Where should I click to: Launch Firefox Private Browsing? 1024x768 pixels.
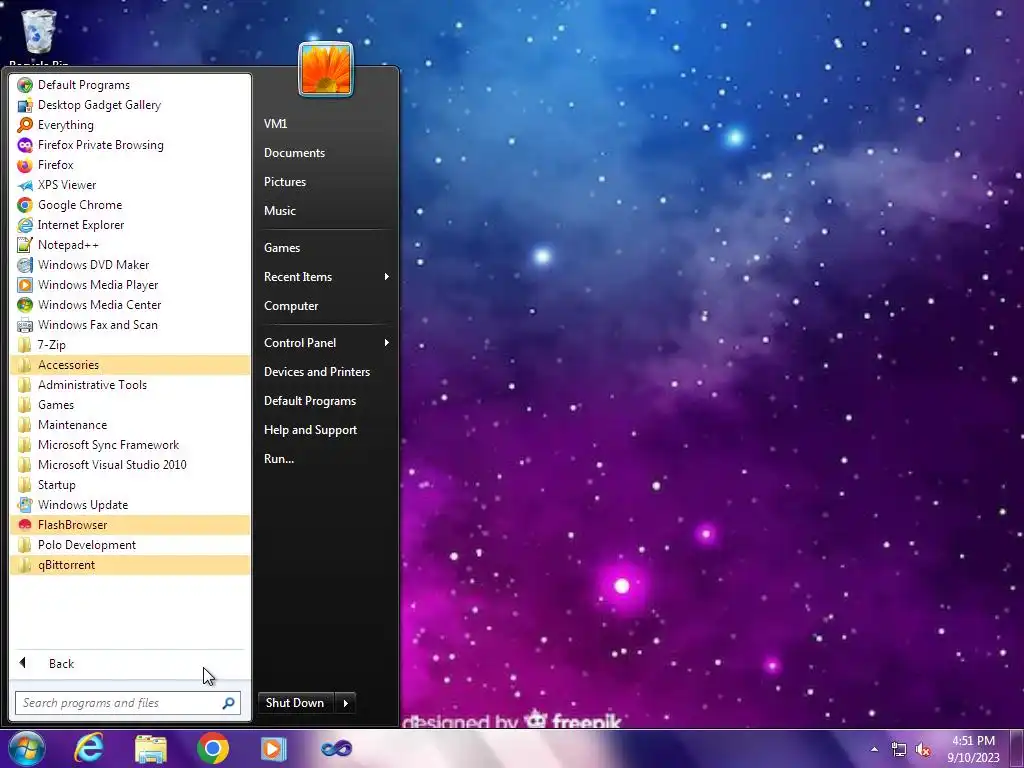pos(130,145)
